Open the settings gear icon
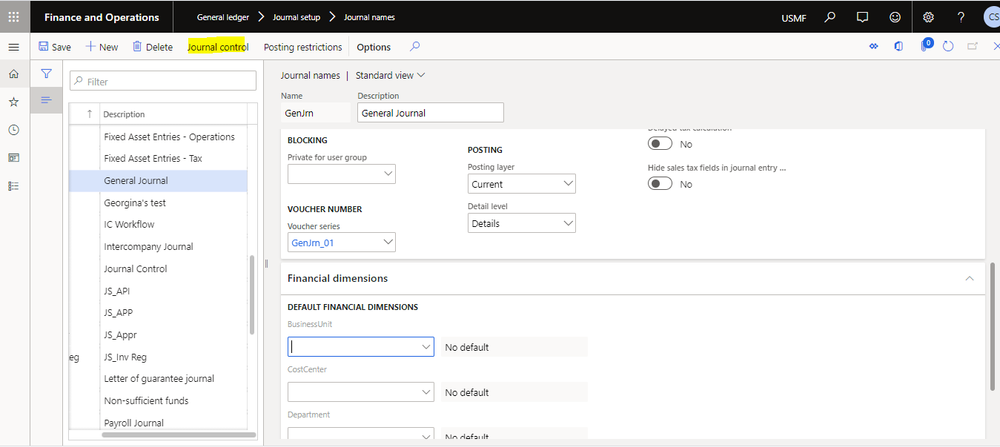This screenshot has height=447, width=1000. tap(928, 17)
